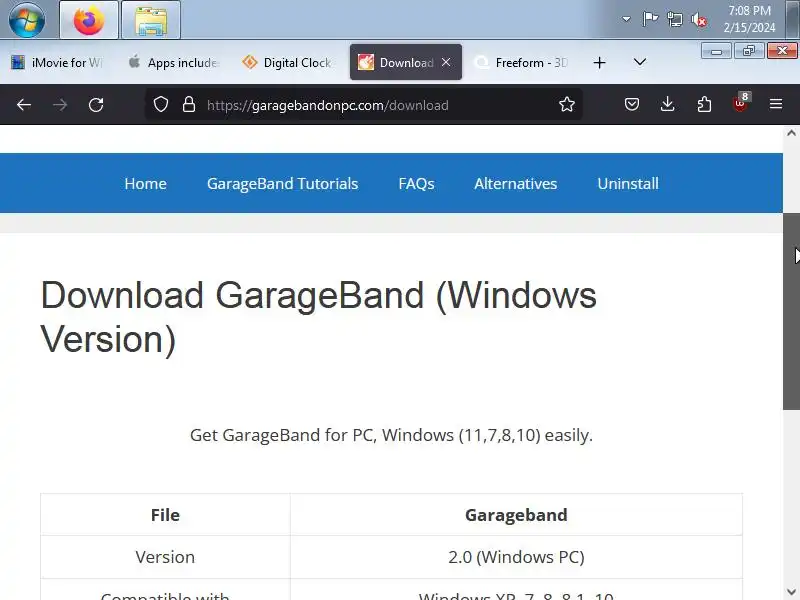Viewport: 800px width, 600px height.
Task: Switch to the Digital Clock tab
Action: pyautogui.click(x=289, y=62)
